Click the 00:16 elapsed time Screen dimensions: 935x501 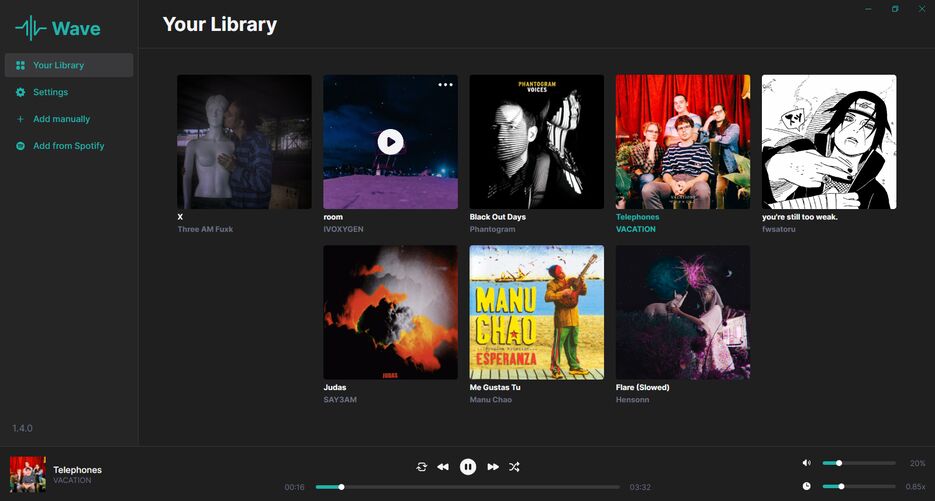(x=295, y=487)
